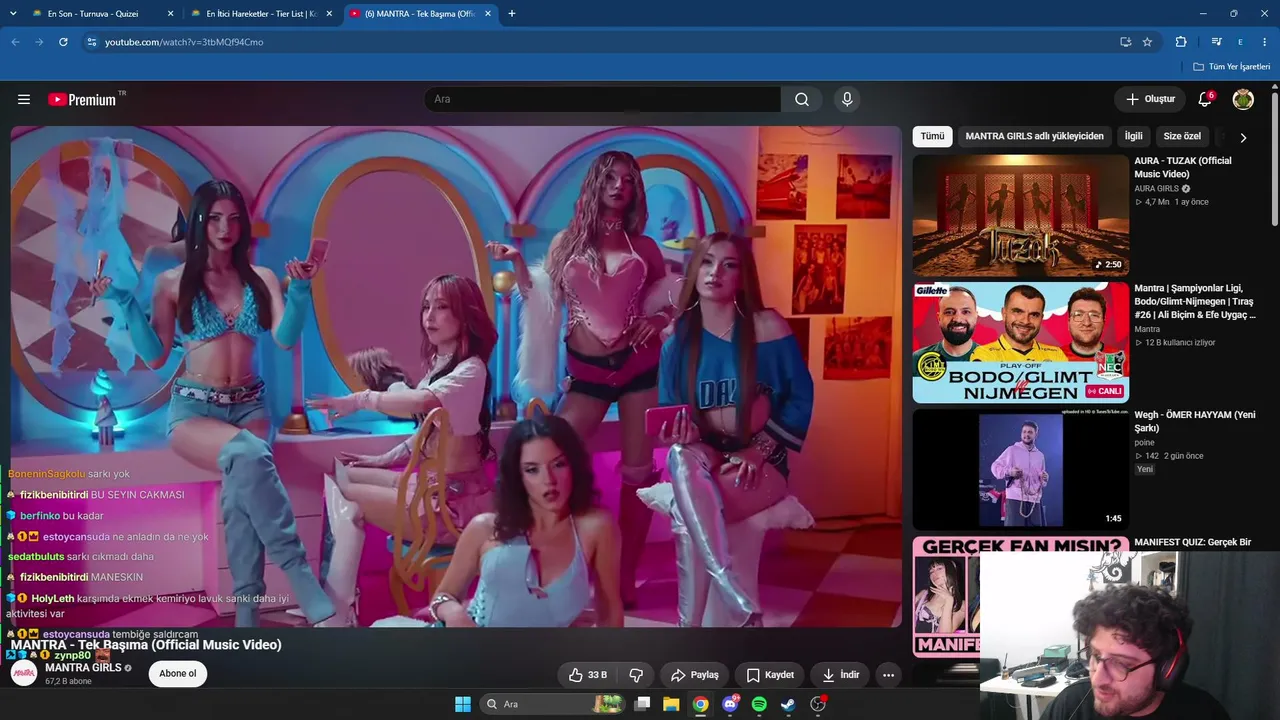Open AURA - TUZAK video thumbnail
Viewport: 1280px width, 720px height.
[1020, 215]
